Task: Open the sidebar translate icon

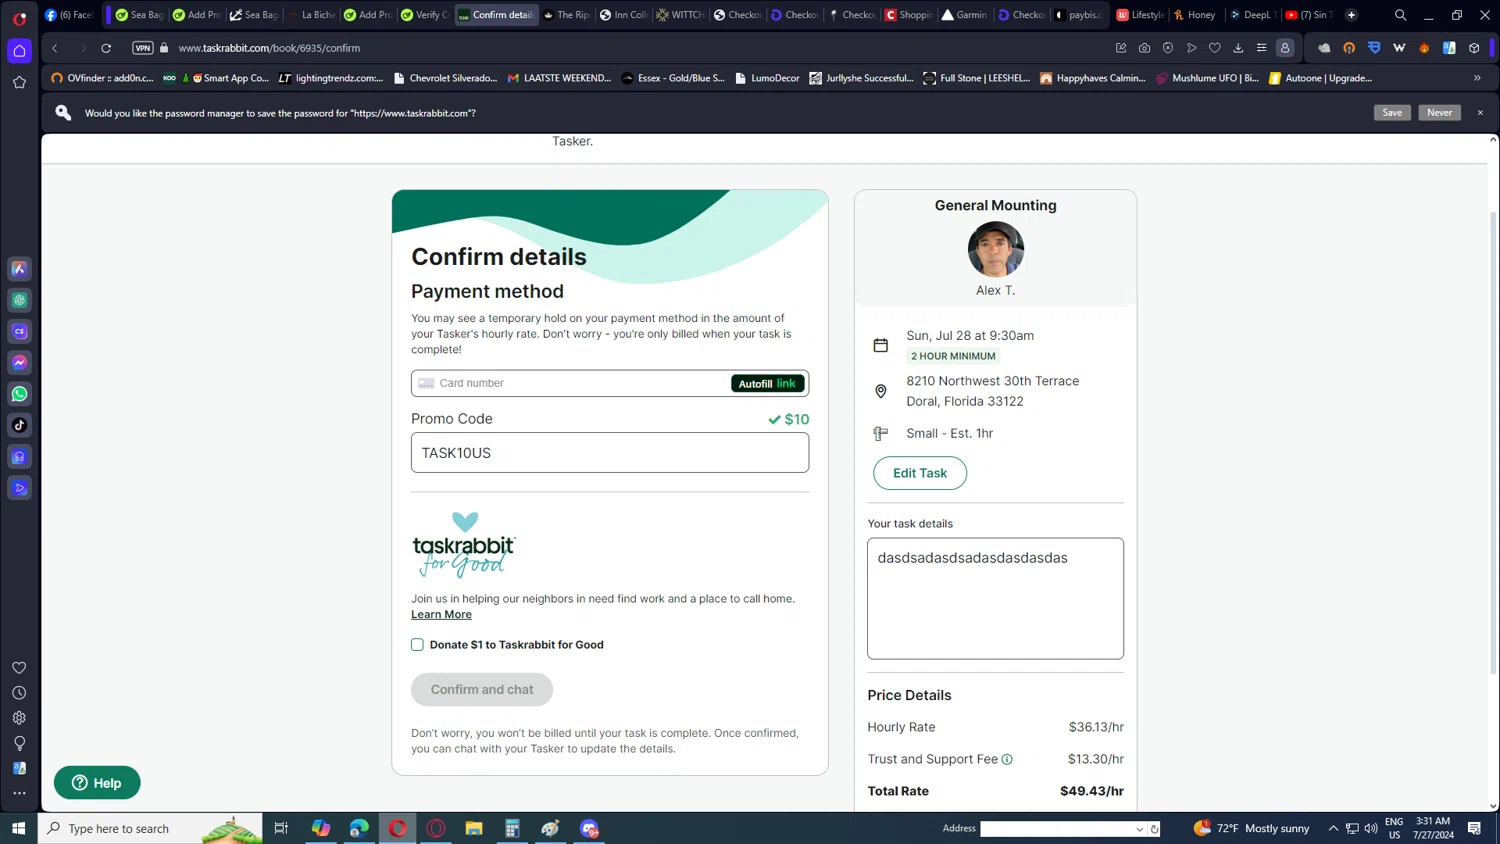Action: (x=19, y=768)
